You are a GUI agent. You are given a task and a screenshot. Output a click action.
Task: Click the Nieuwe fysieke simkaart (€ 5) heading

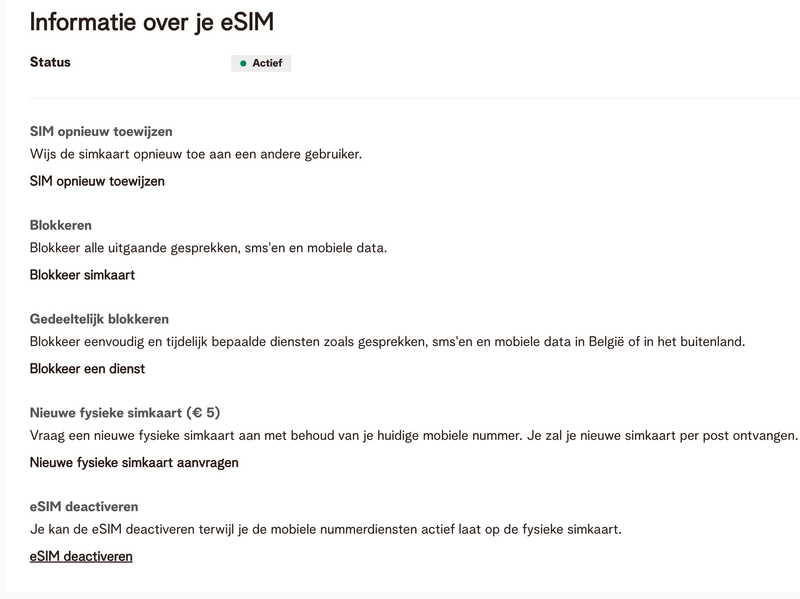(125, 413)
